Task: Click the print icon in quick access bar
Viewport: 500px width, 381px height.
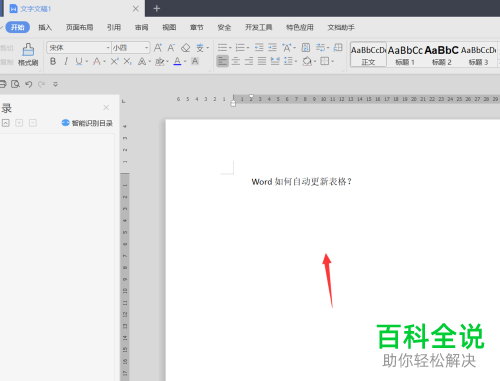Action: [x=3, y=84]
